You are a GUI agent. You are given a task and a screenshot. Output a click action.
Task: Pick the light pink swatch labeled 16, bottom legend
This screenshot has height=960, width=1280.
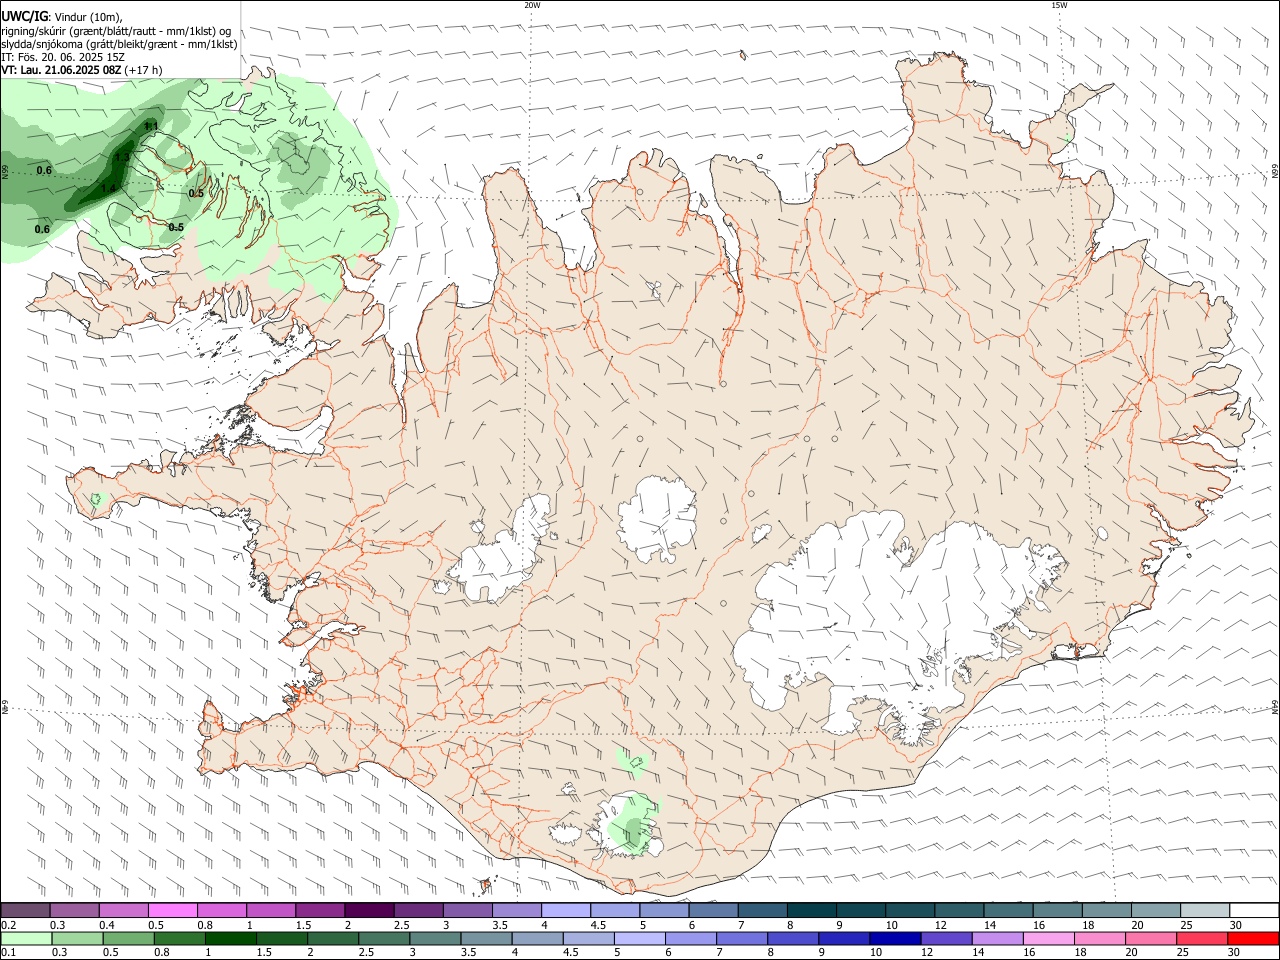pos(1048,939)
